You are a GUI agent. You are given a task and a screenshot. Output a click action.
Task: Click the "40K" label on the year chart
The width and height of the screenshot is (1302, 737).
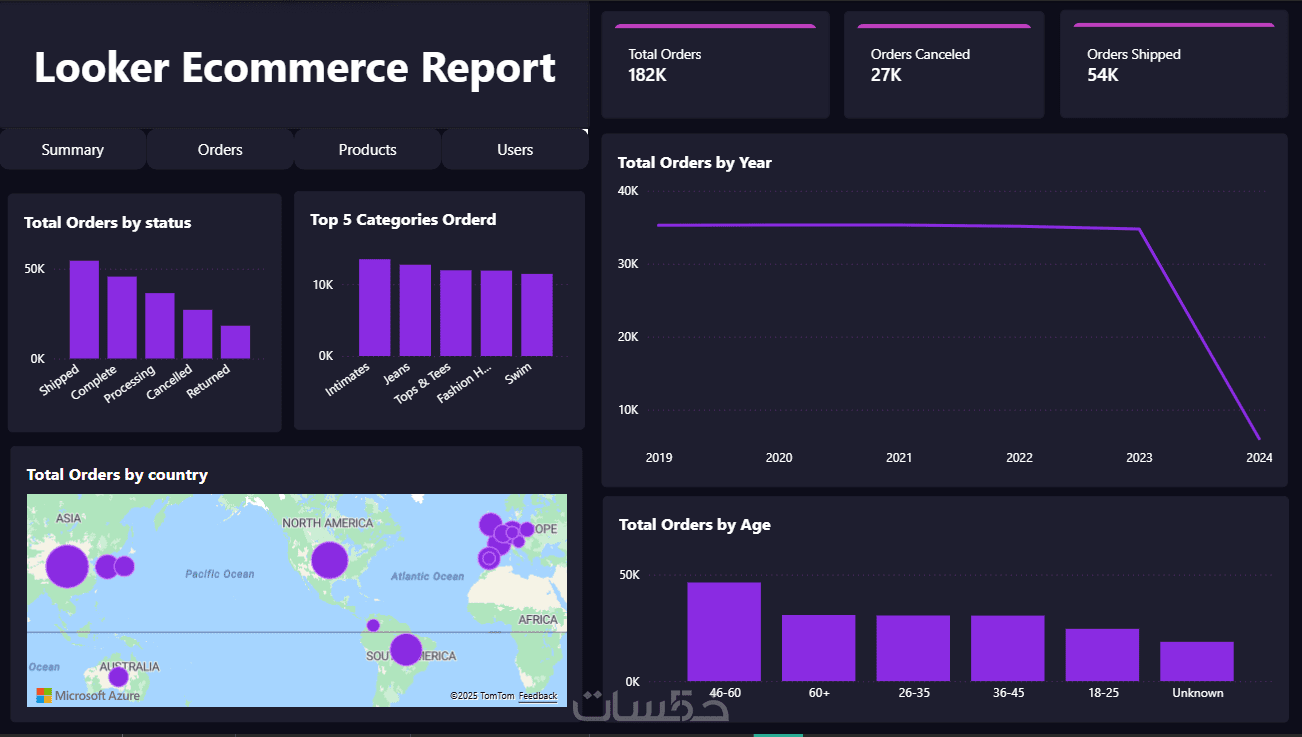click(x=628, y=191)
